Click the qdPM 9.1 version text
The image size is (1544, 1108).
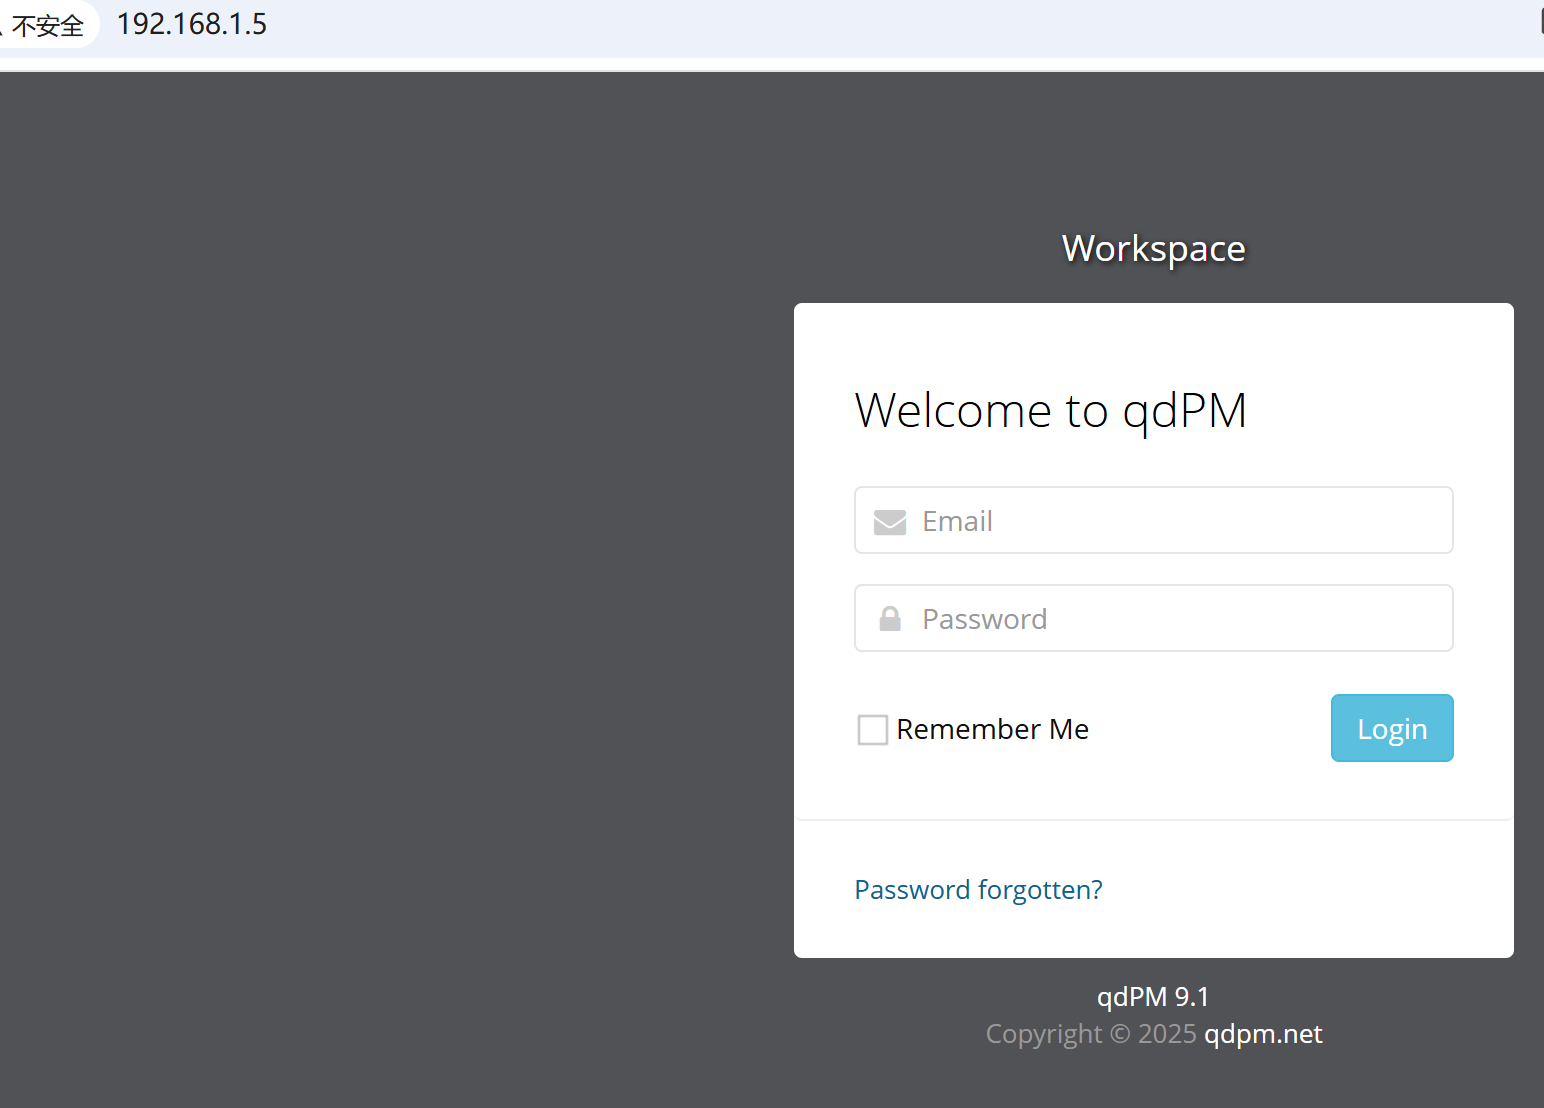coord(1152,997)
